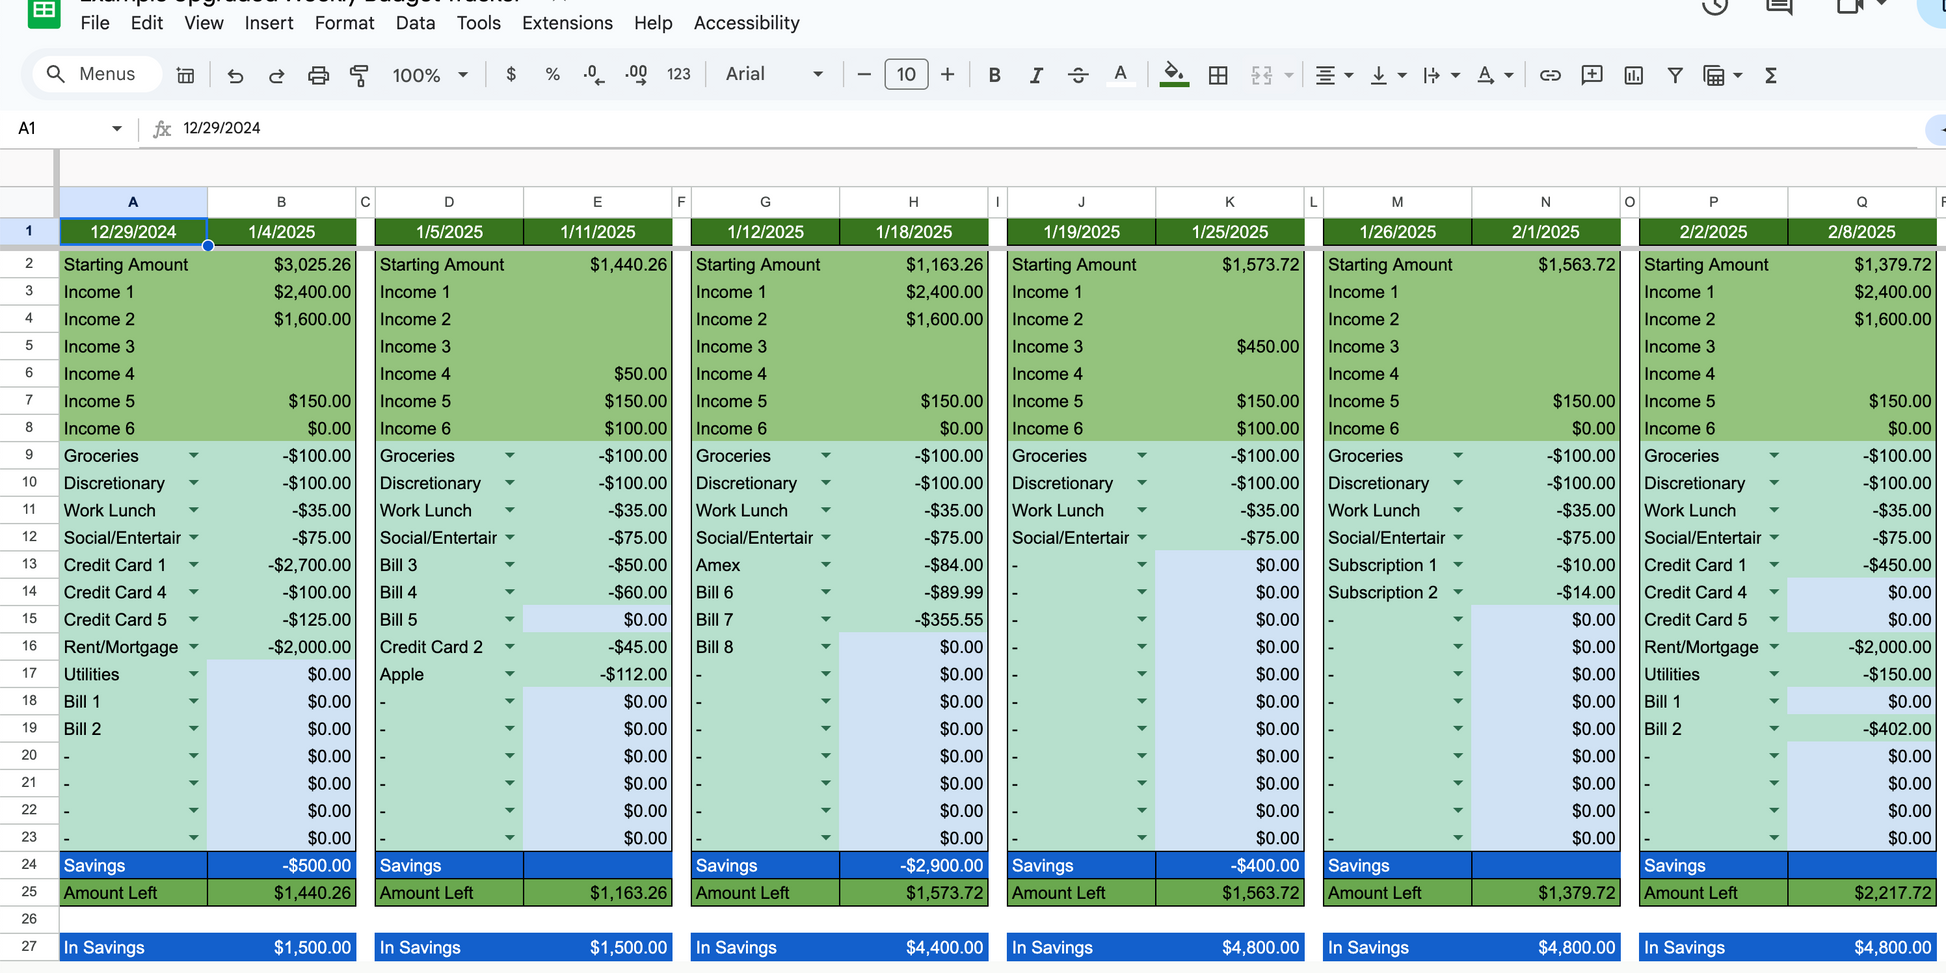Click the Functions sigma icon

(1770, 75)
